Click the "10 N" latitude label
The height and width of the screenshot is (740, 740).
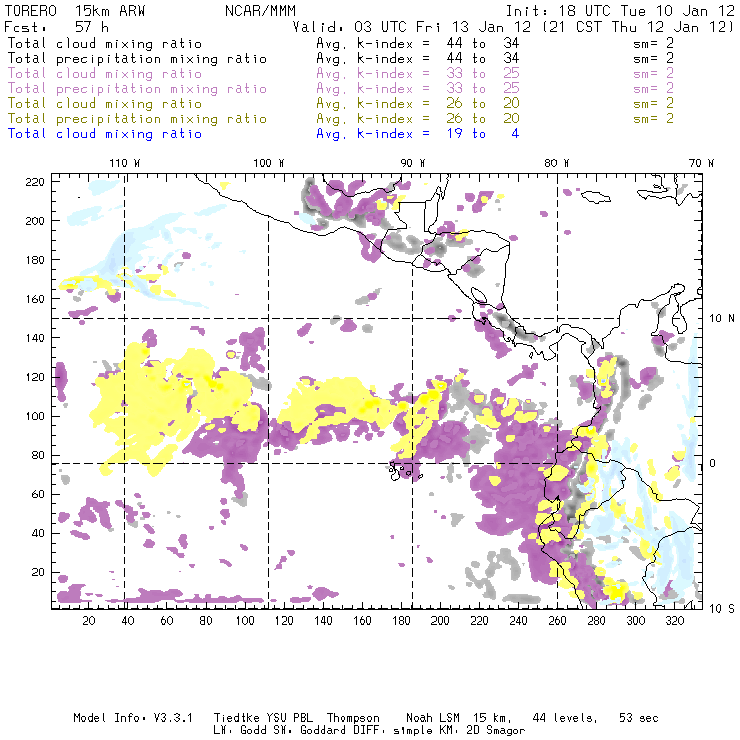click(x=722, y=319)
